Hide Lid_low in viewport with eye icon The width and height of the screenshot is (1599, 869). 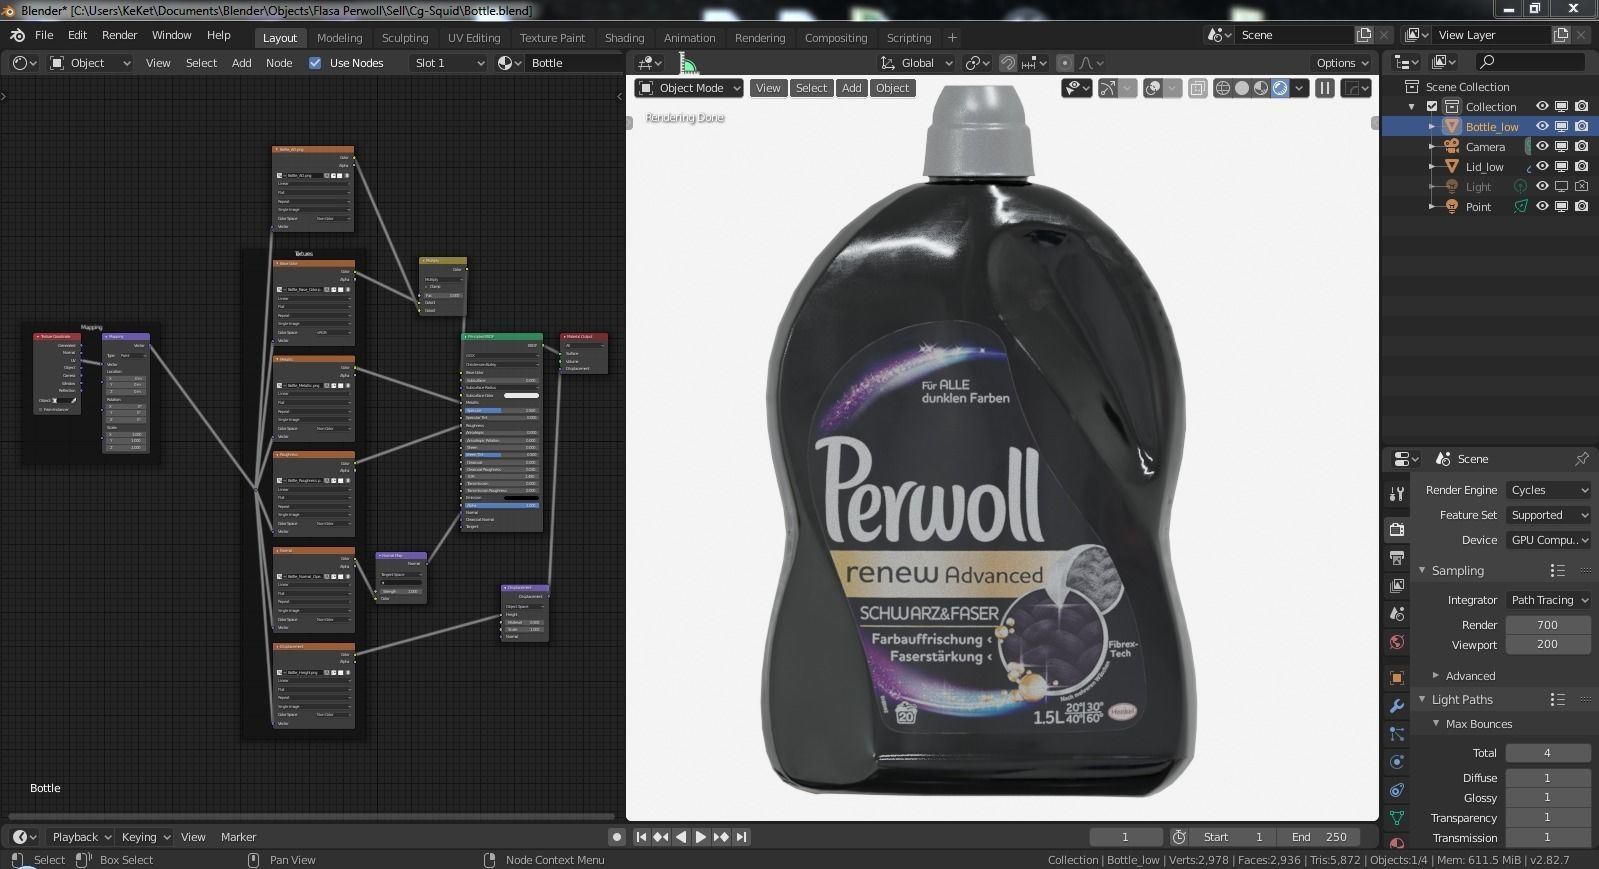pyautogui.click(x=1542, y=167)
